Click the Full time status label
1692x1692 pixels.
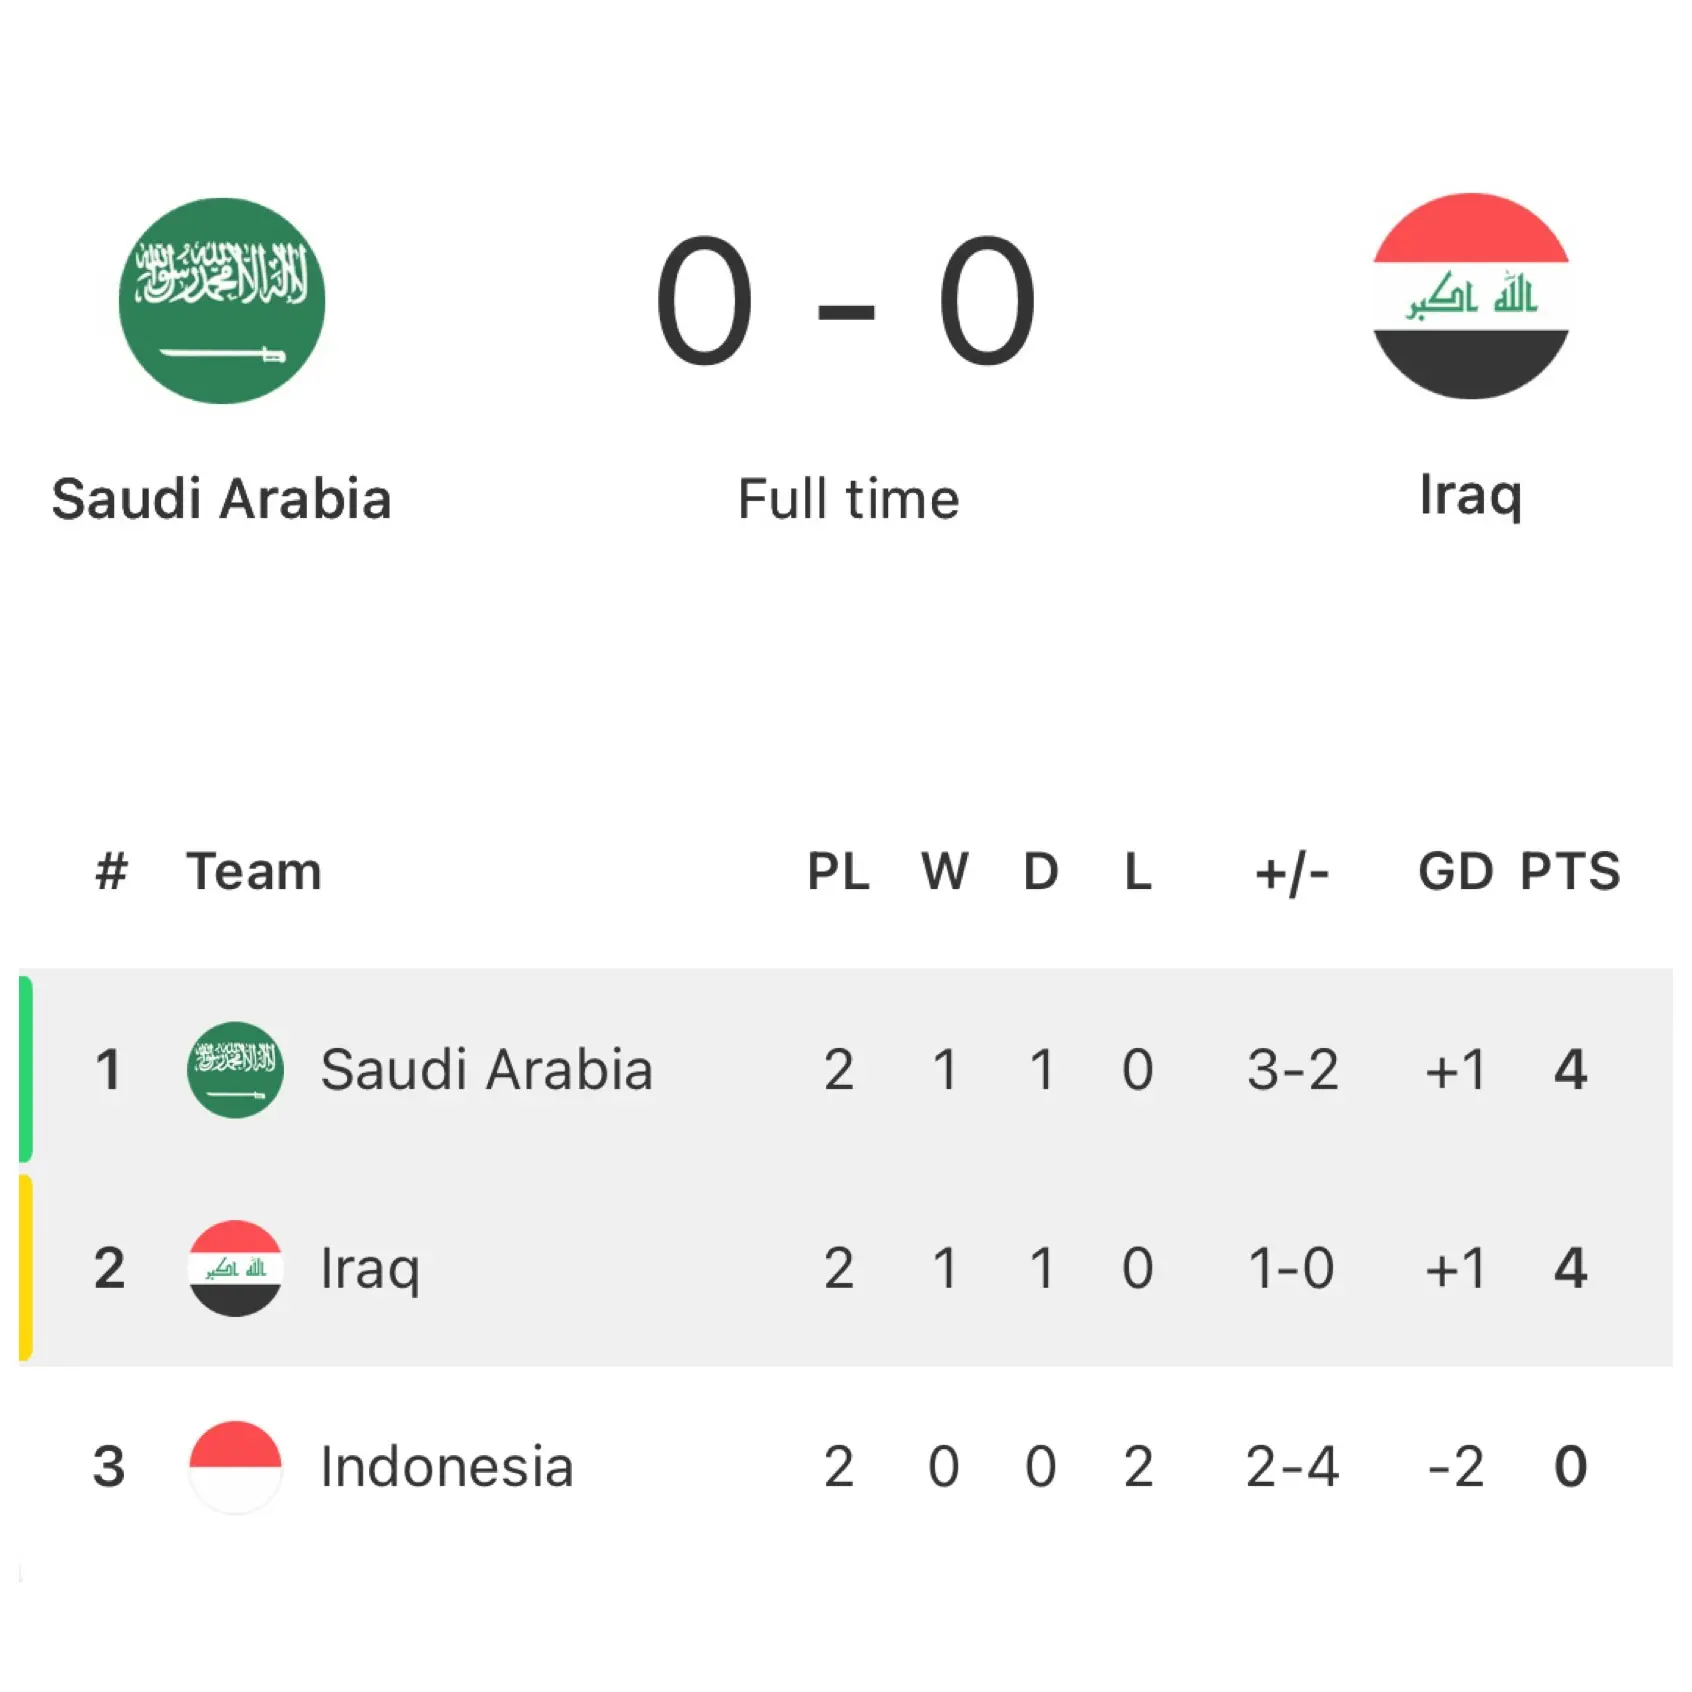point(848,499)
